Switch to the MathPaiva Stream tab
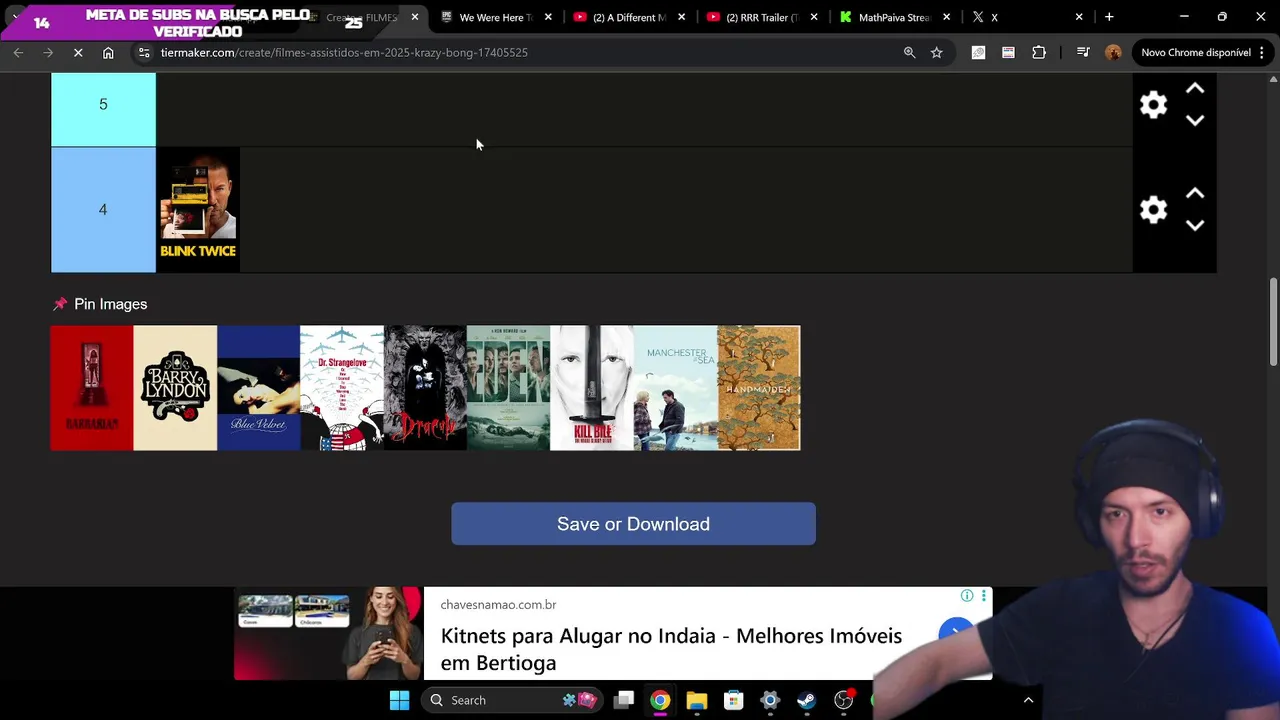Image resolution: width=1280 pixels, height=720 pixels. 894,17
